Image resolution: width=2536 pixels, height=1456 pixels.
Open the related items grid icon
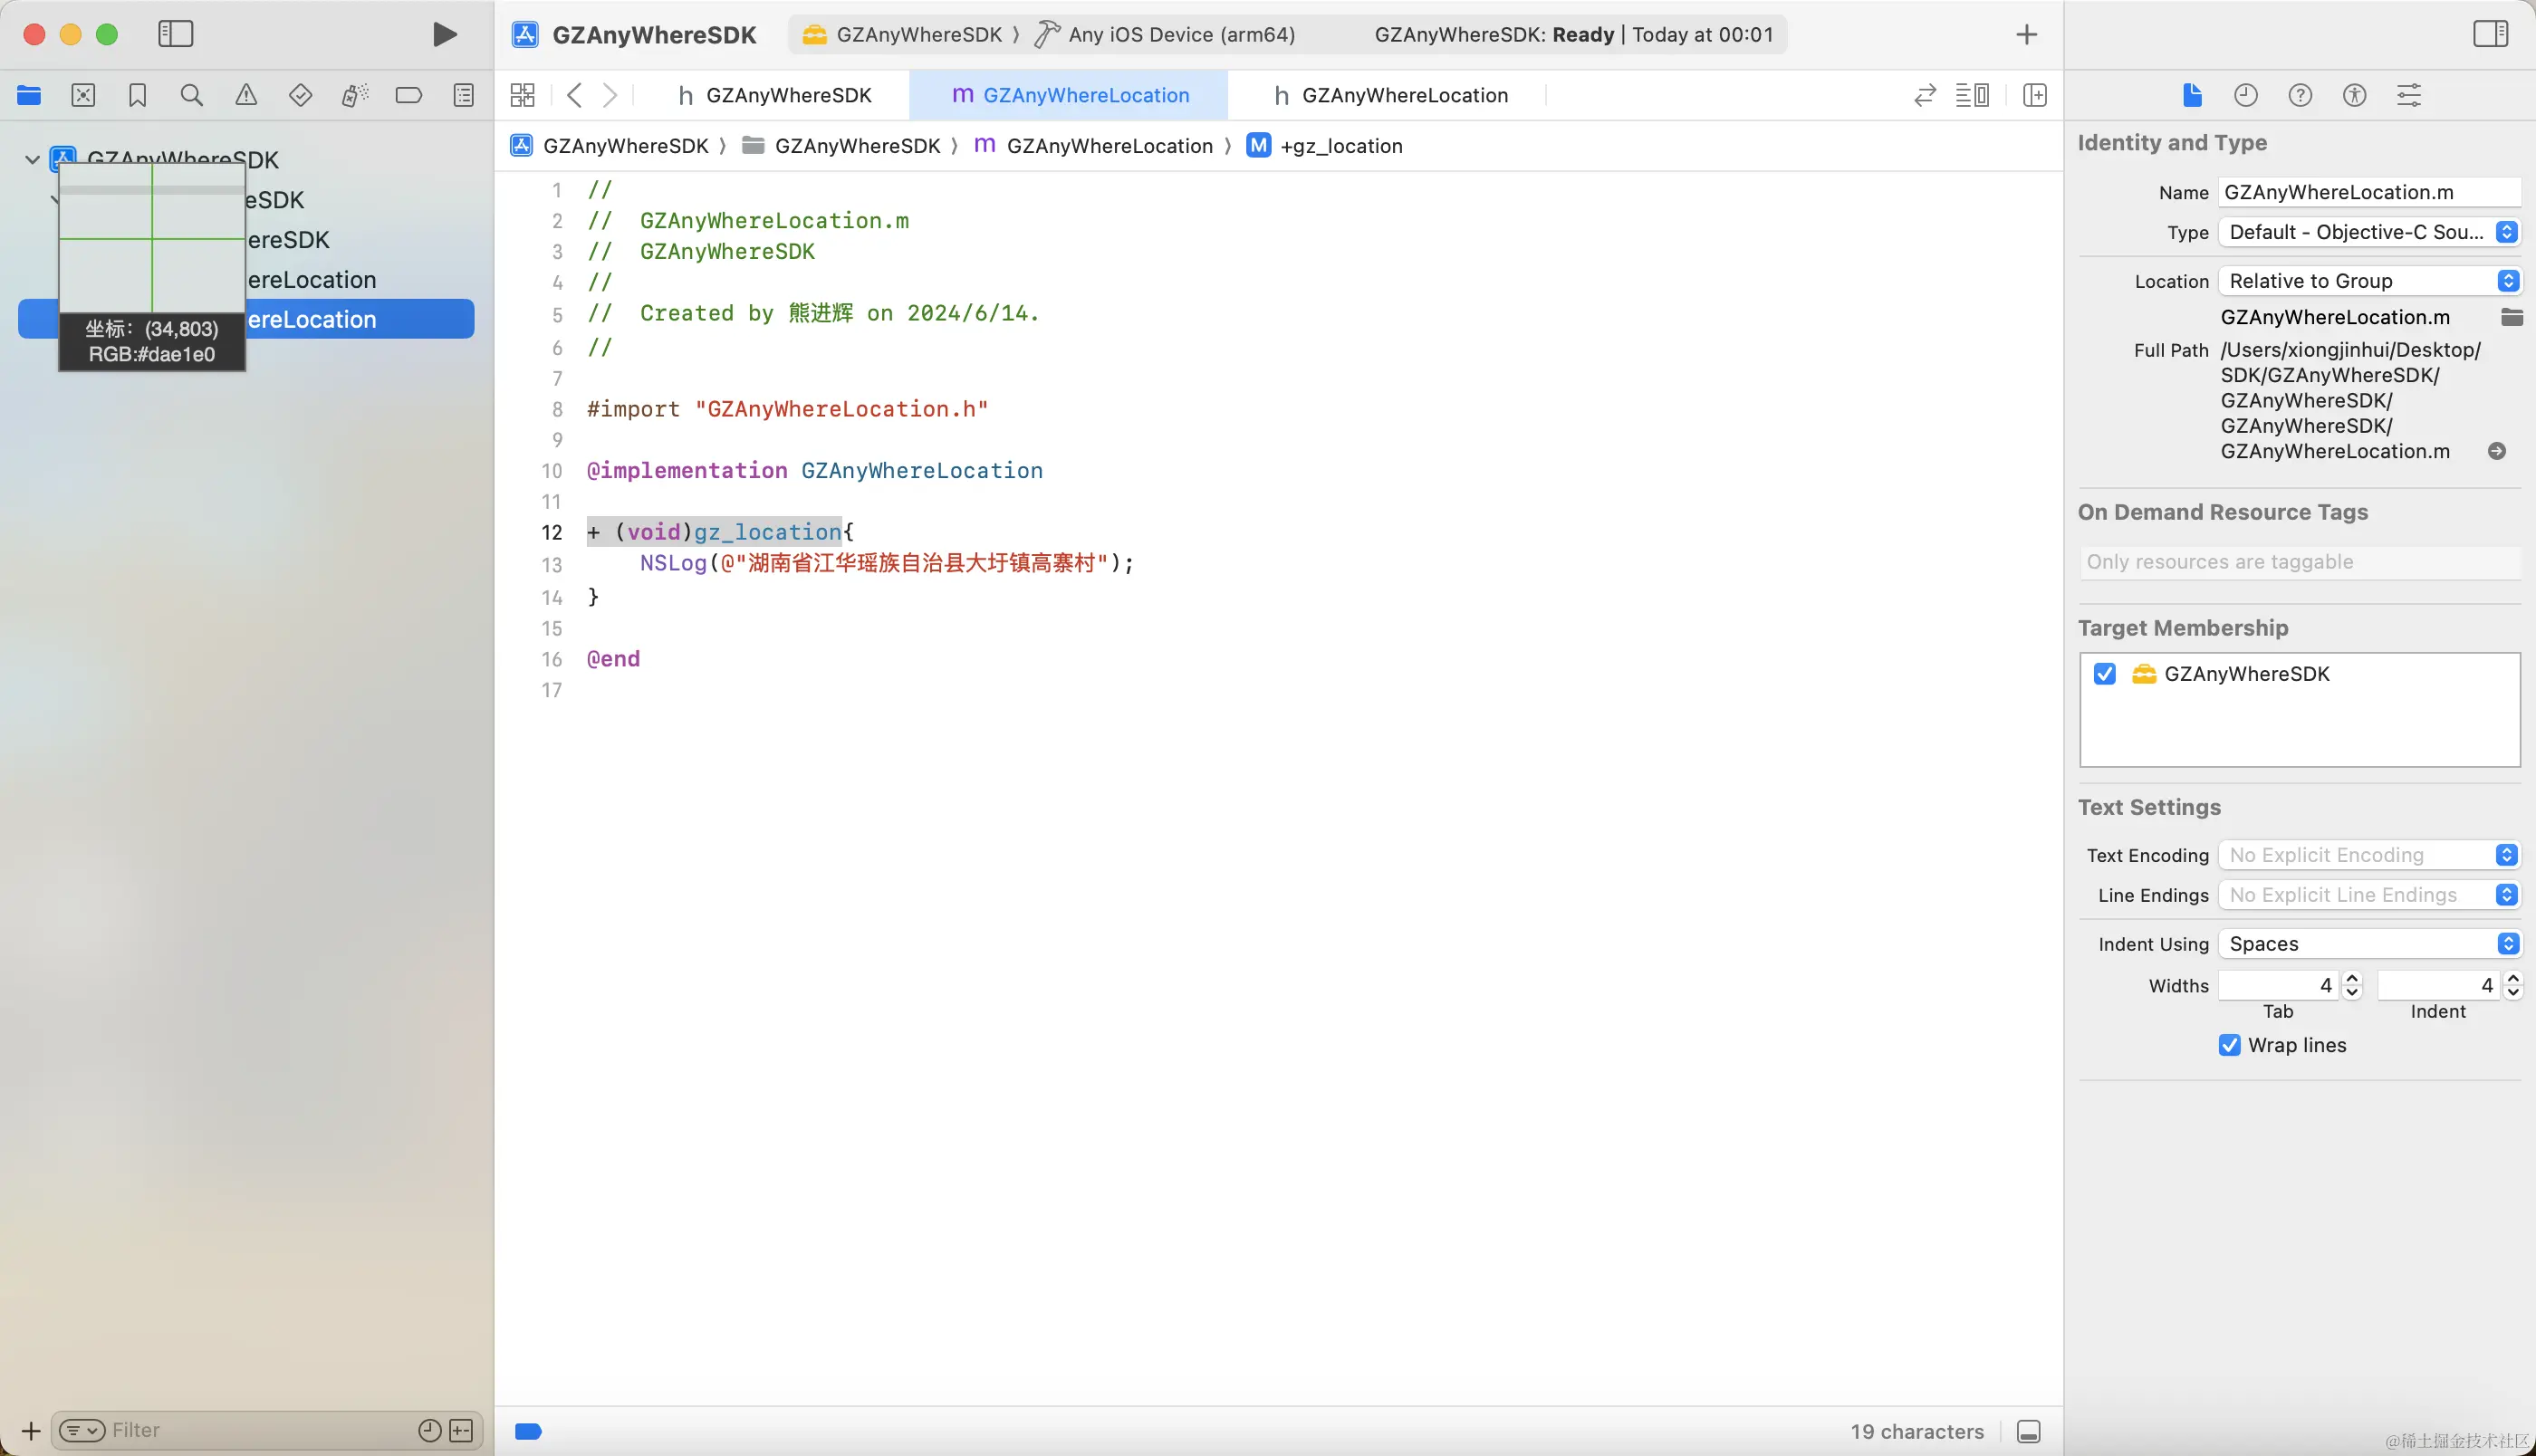click(522, 95)
